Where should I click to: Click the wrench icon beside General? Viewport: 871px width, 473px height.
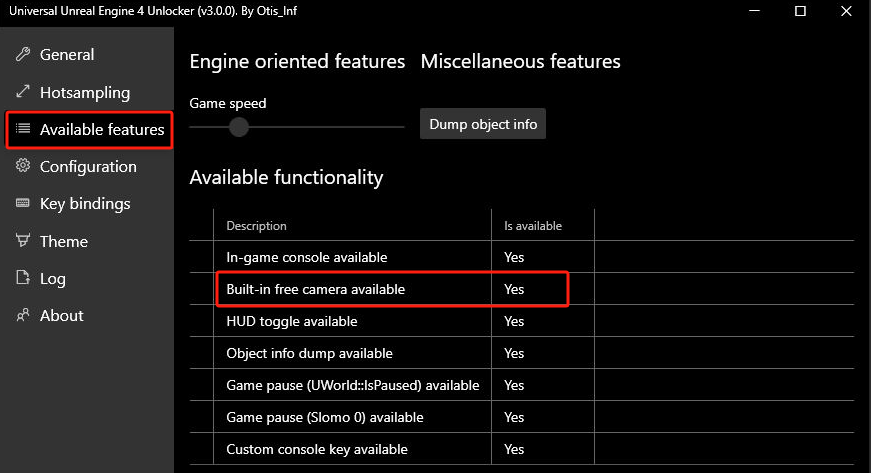23,54
